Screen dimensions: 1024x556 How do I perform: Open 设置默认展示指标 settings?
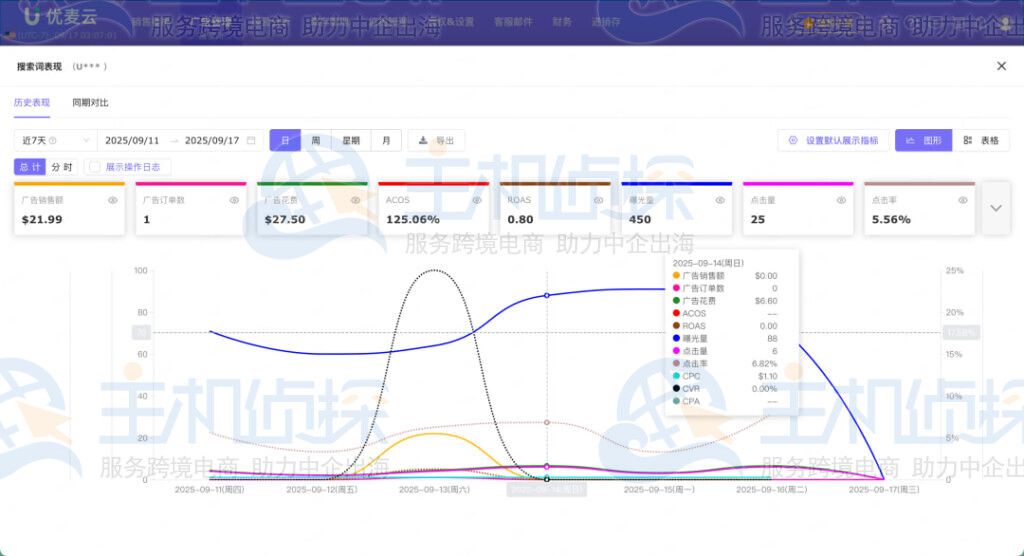(833, 141)
